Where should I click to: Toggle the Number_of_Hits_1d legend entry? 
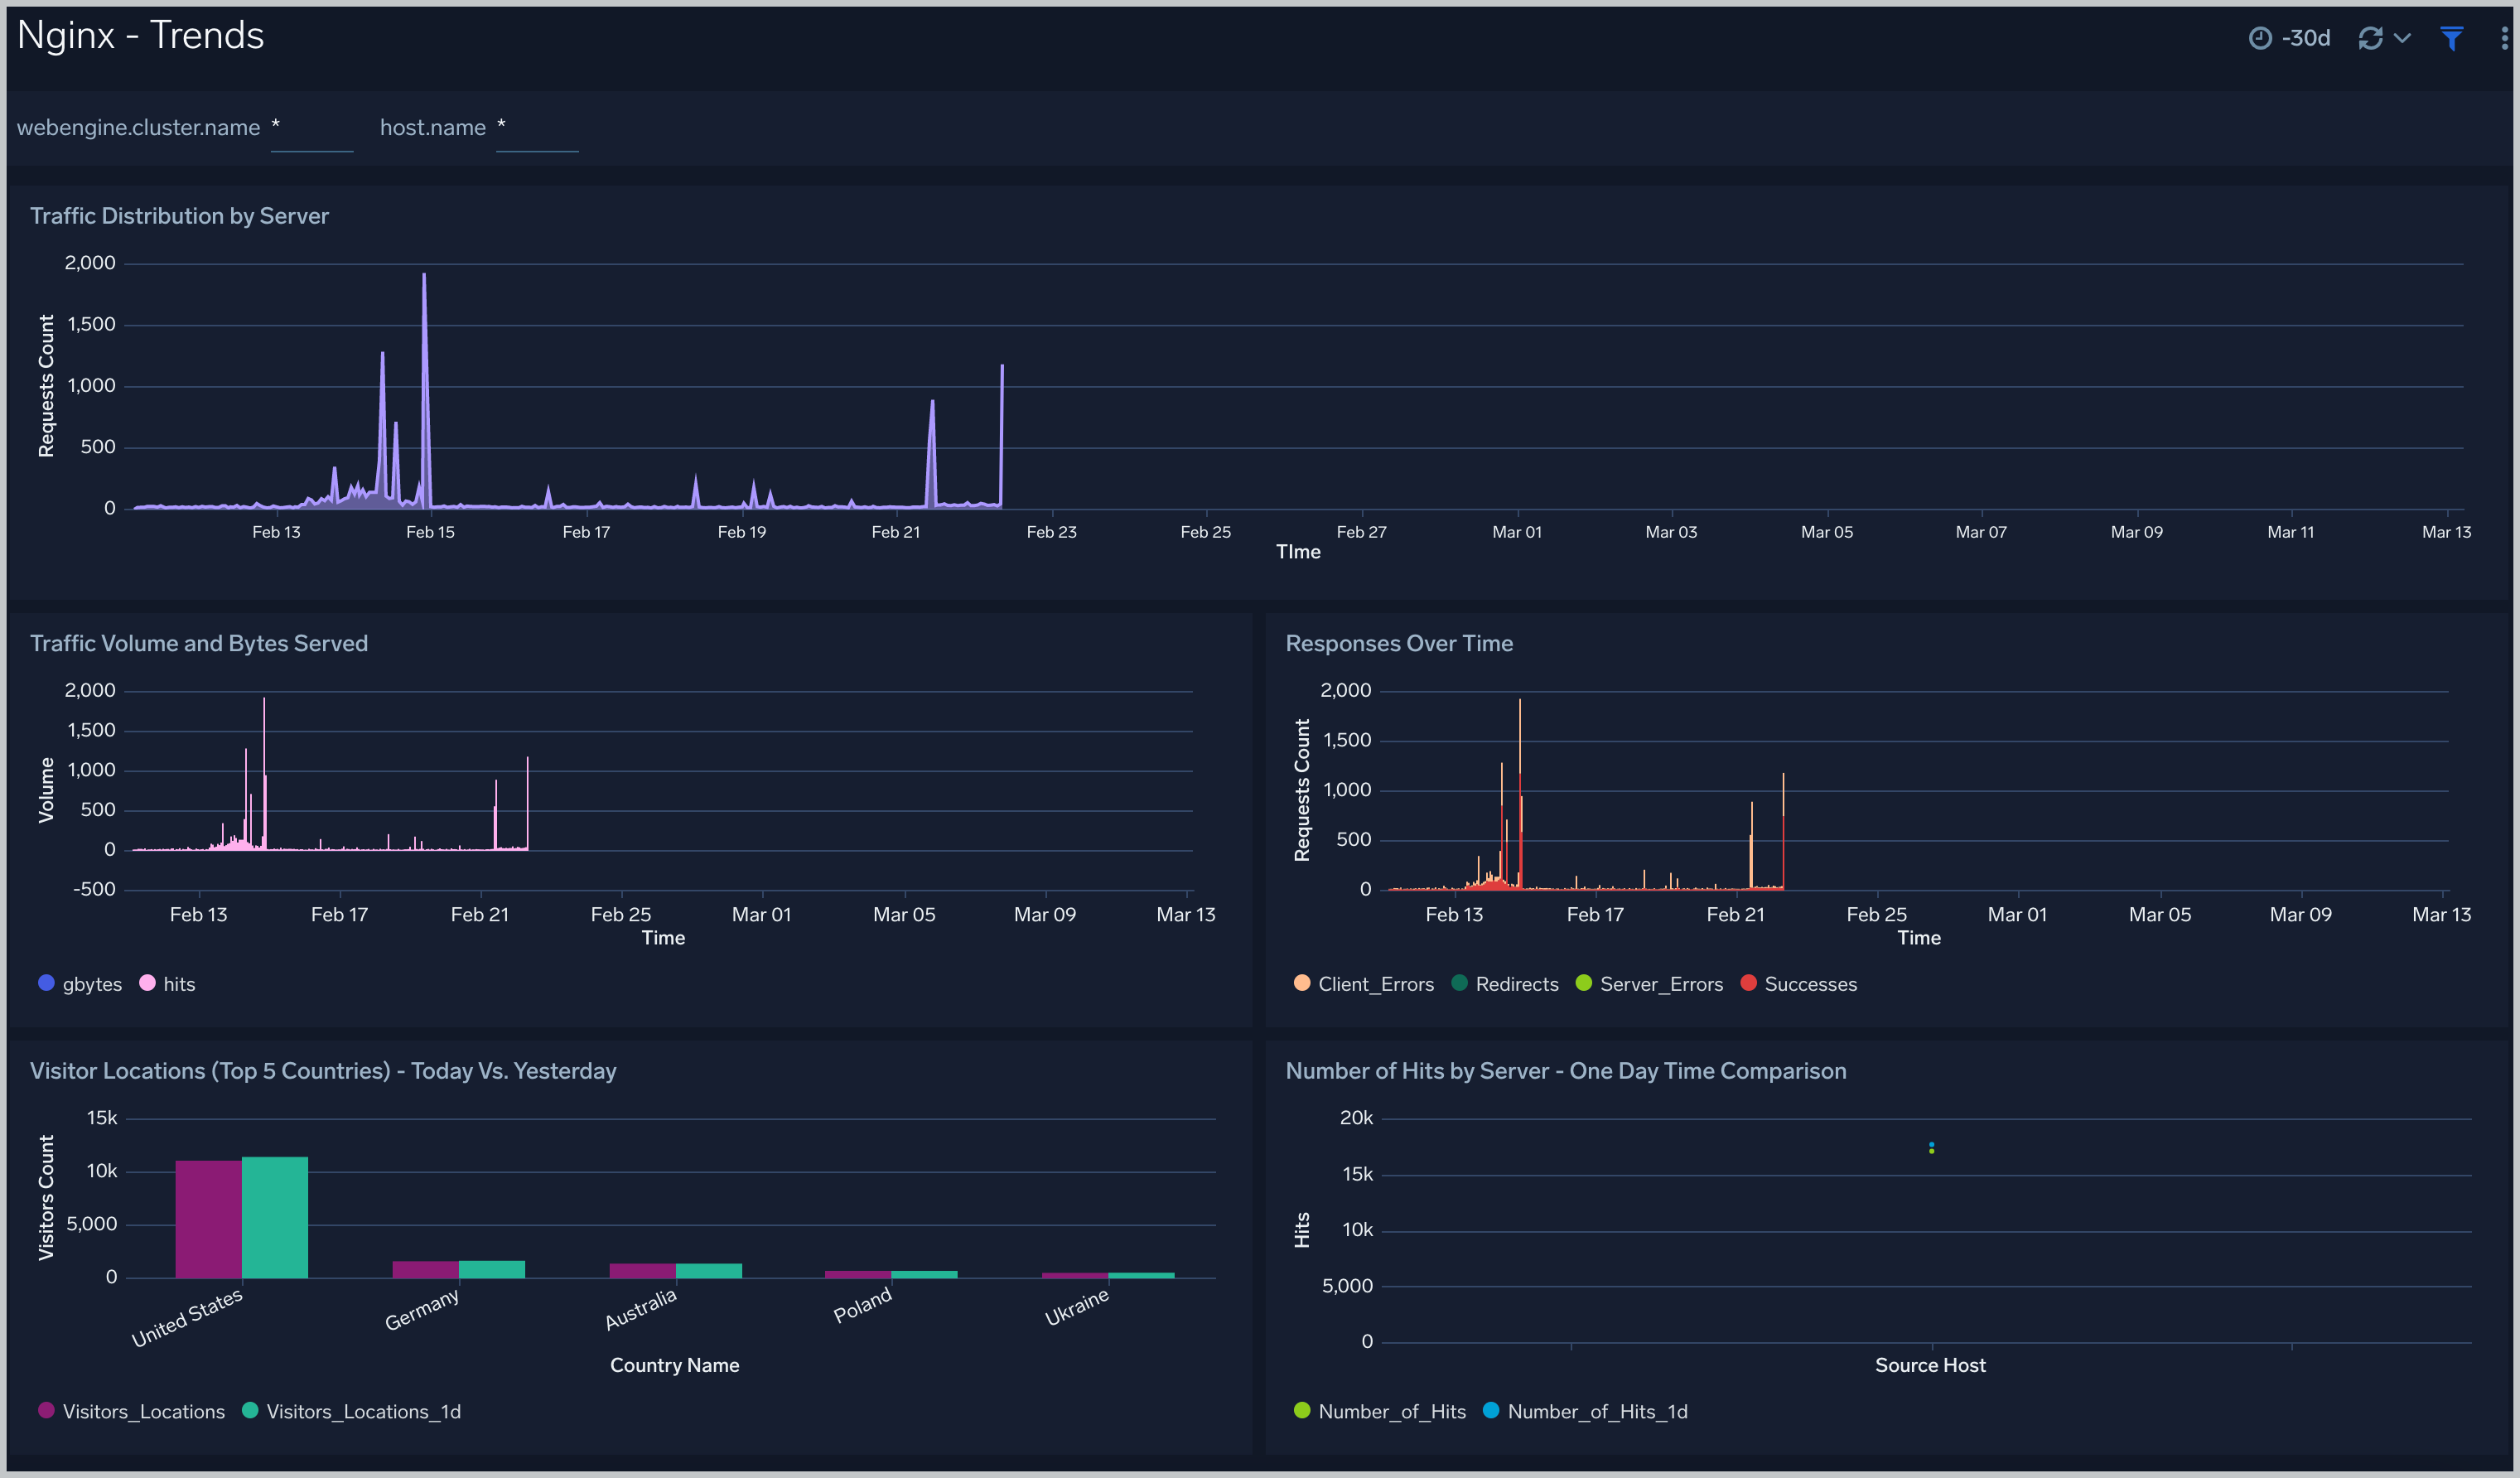[x=1585, y=1411]
